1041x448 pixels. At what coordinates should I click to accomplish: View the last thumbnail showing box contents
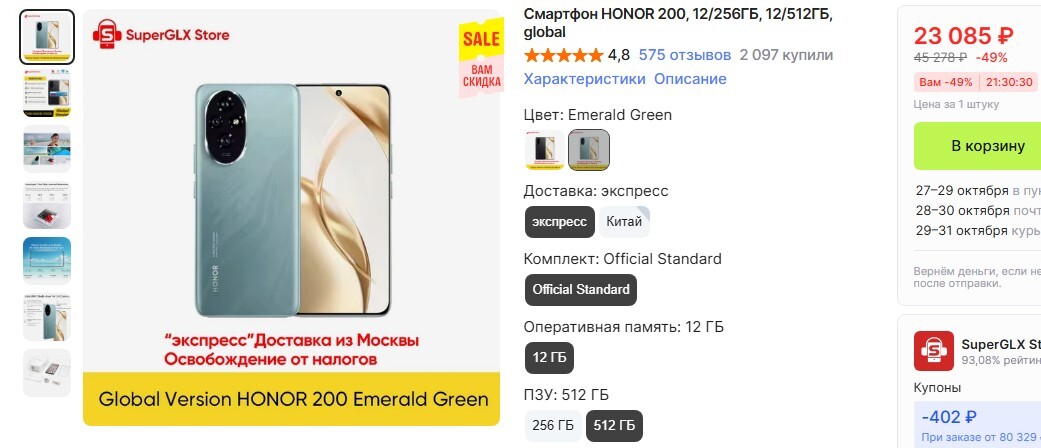[47, 373]
